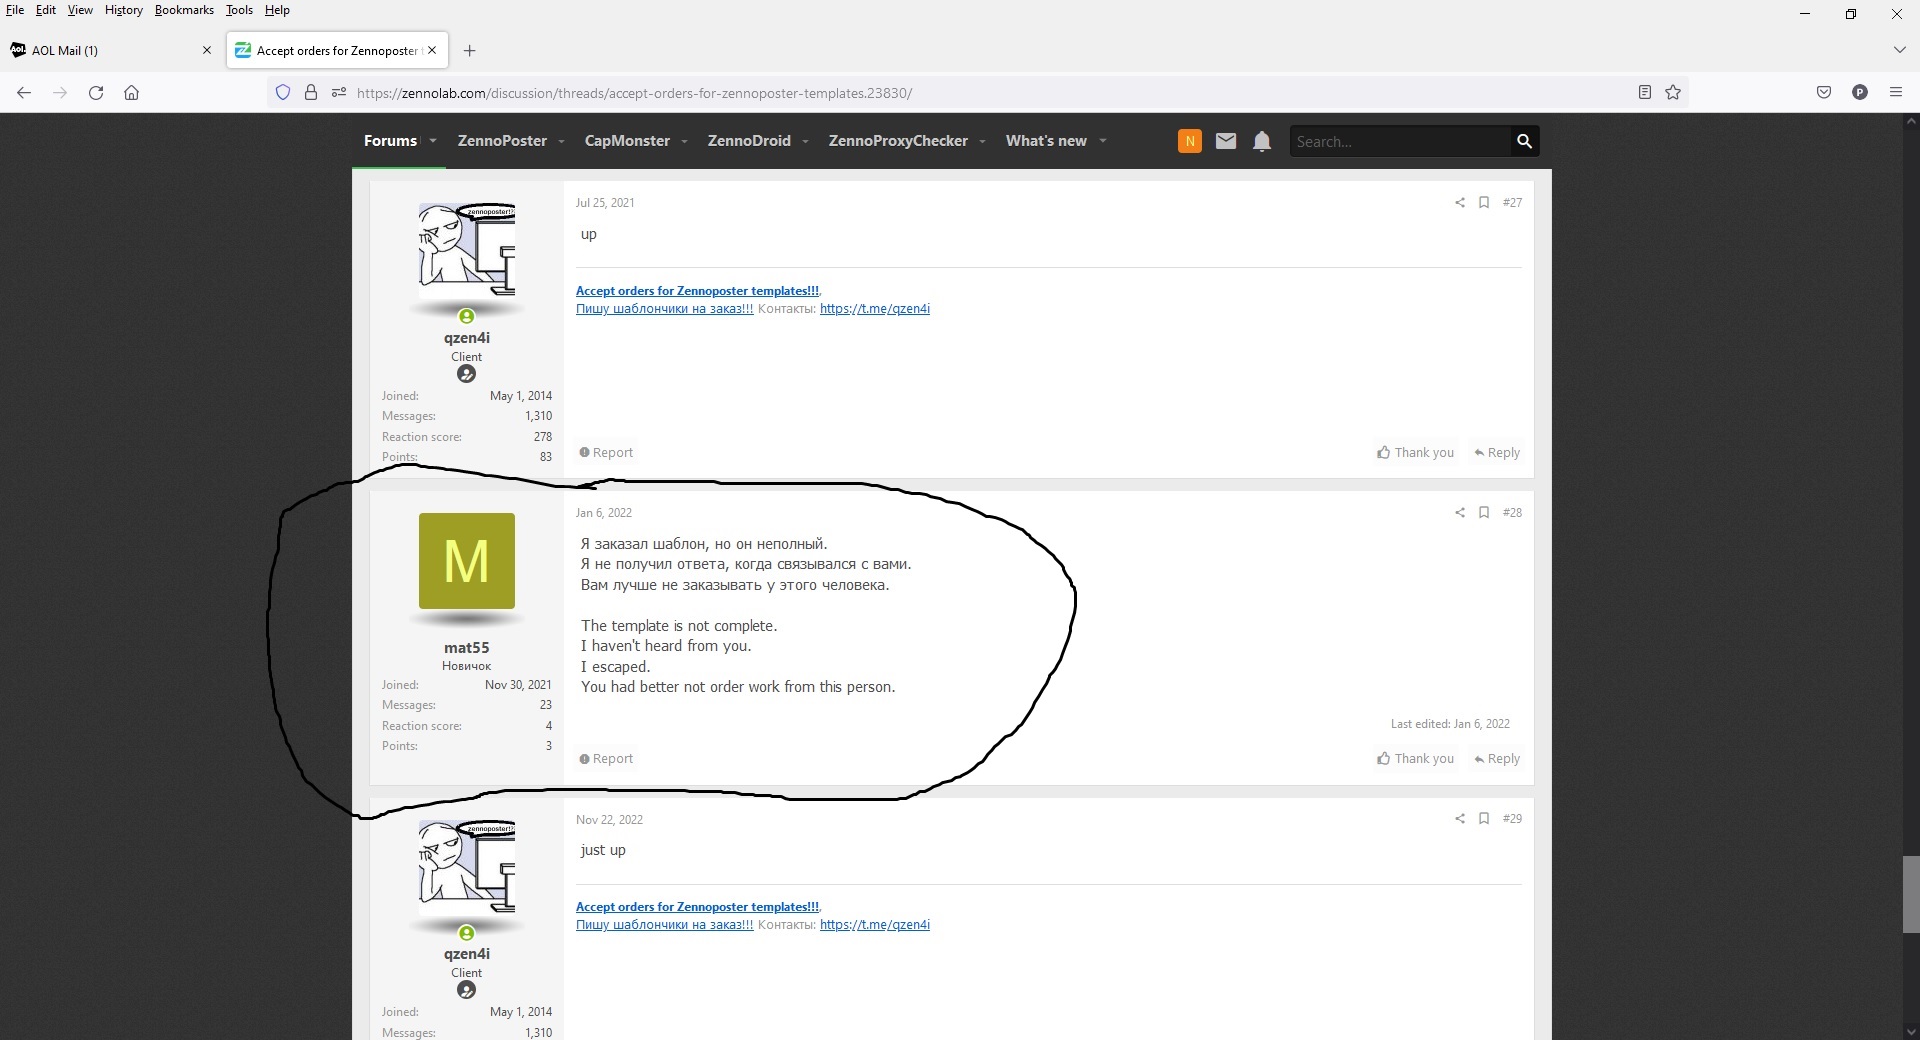Image resolution: width=1920 pixels, height=1040 pixels.
Task: Show site security padlock information
Action: click(x=311, y=93)
